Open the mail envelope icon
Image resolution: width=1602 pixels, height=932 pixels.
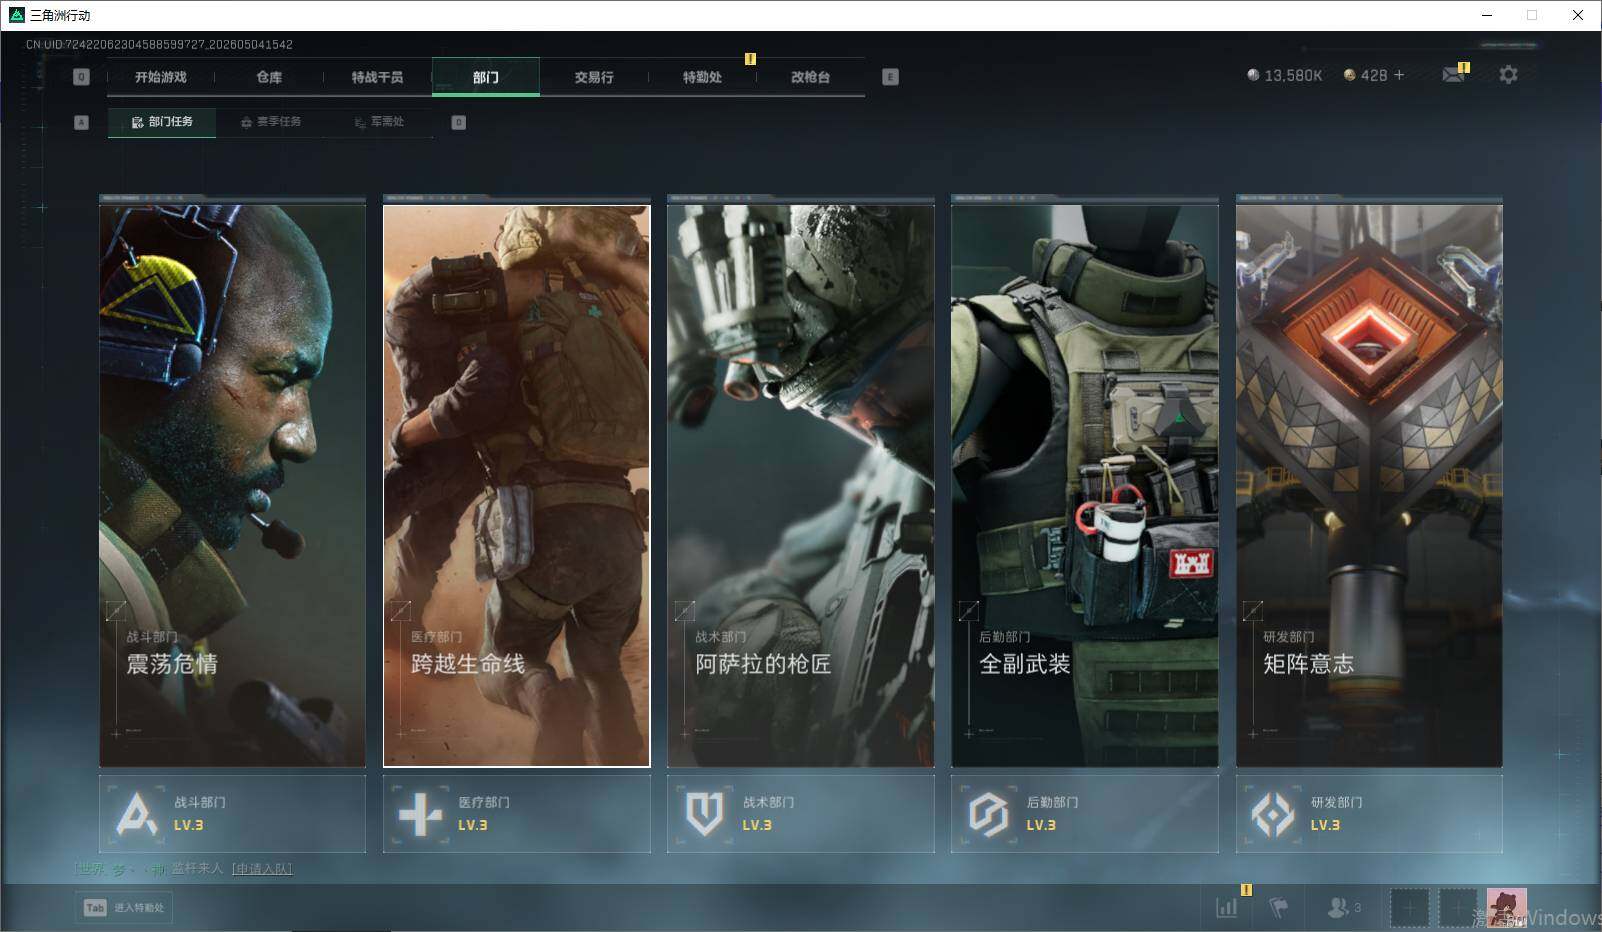(1454, 75)
